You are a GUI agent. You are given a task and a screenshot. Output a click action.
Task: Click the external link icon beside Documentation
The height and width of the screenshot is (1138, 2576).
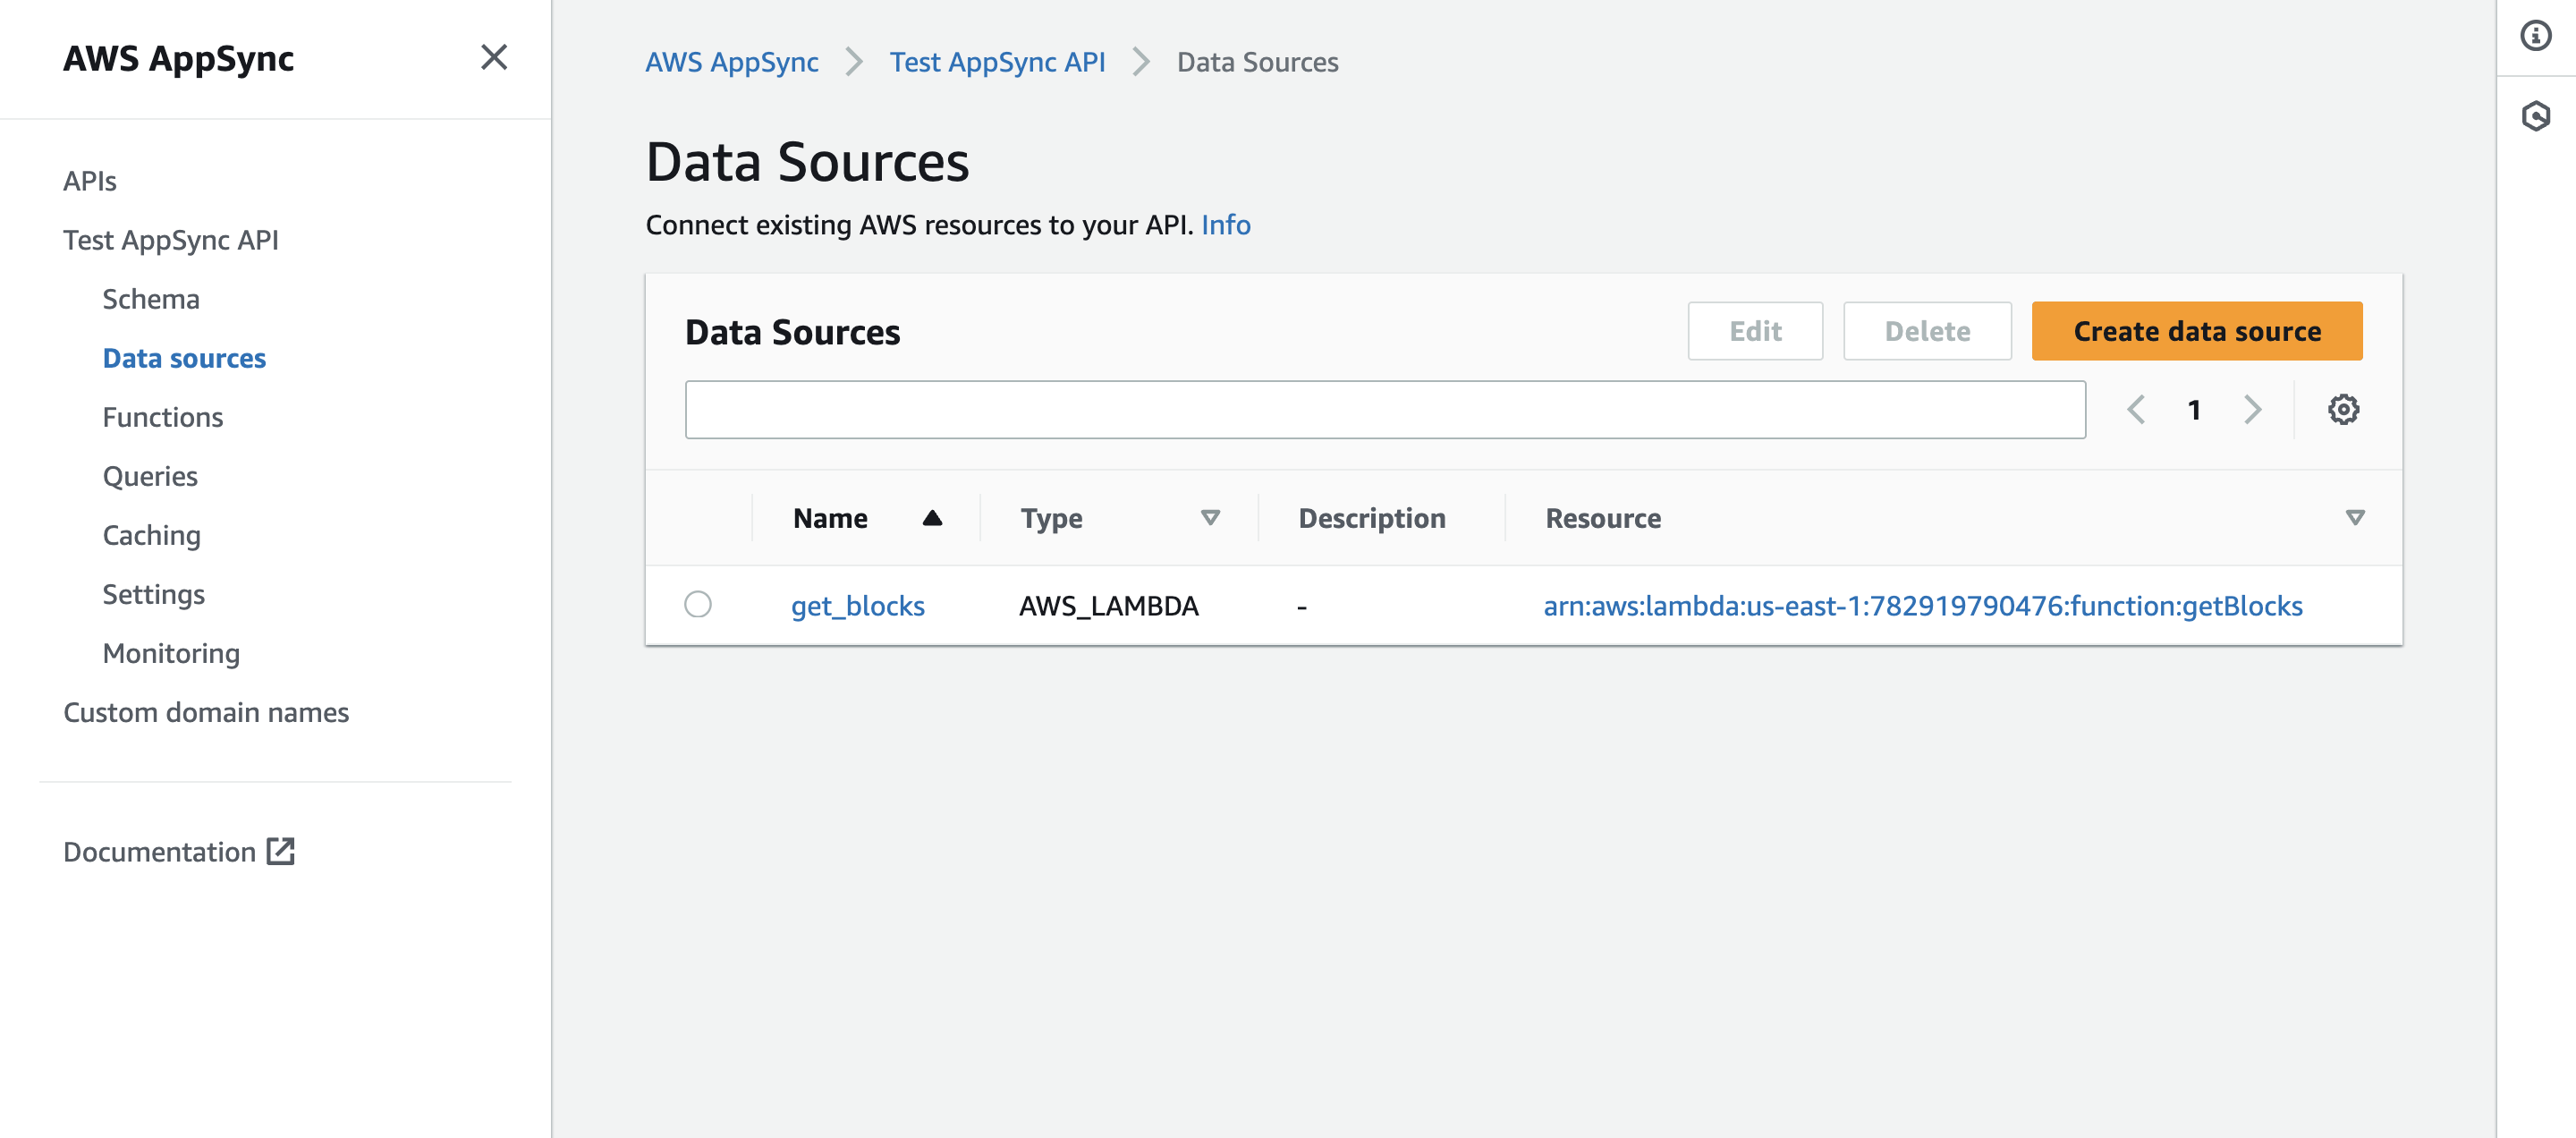[x=280, y=851]
